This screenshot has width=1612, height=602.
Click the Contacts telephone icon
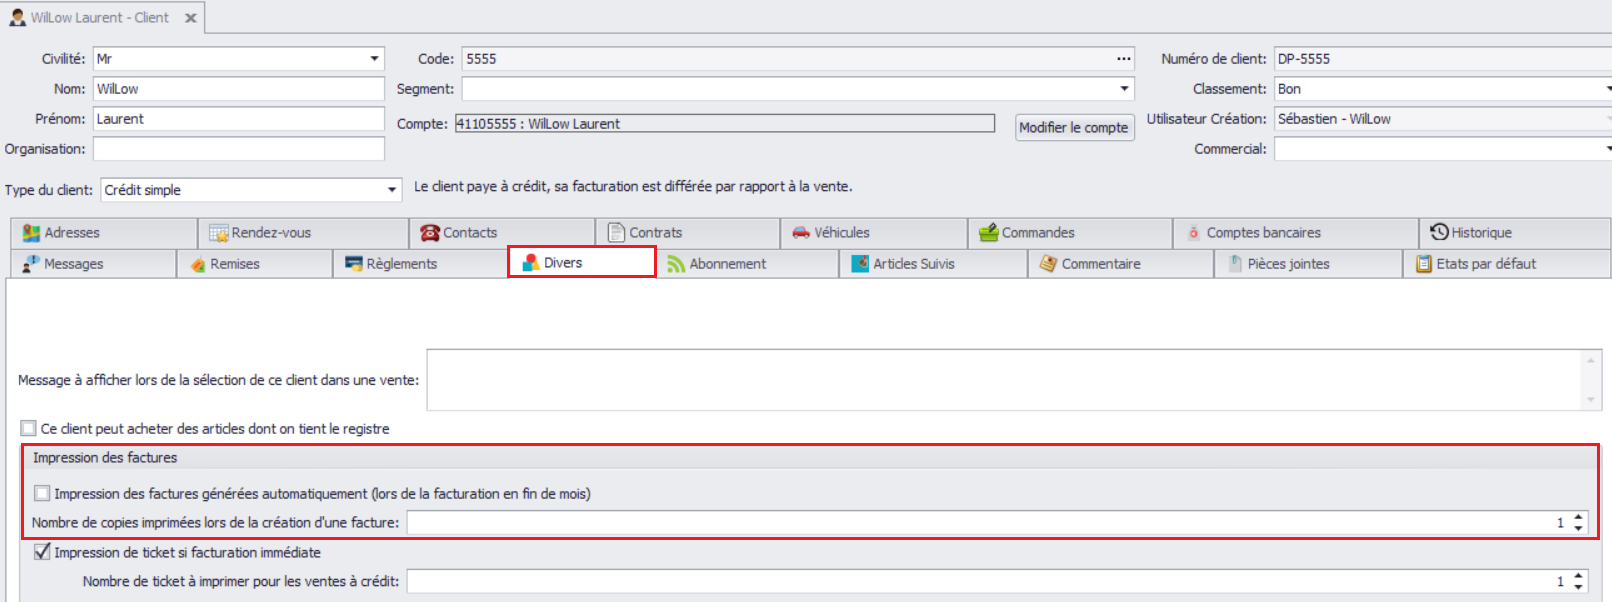pos(430,233)
